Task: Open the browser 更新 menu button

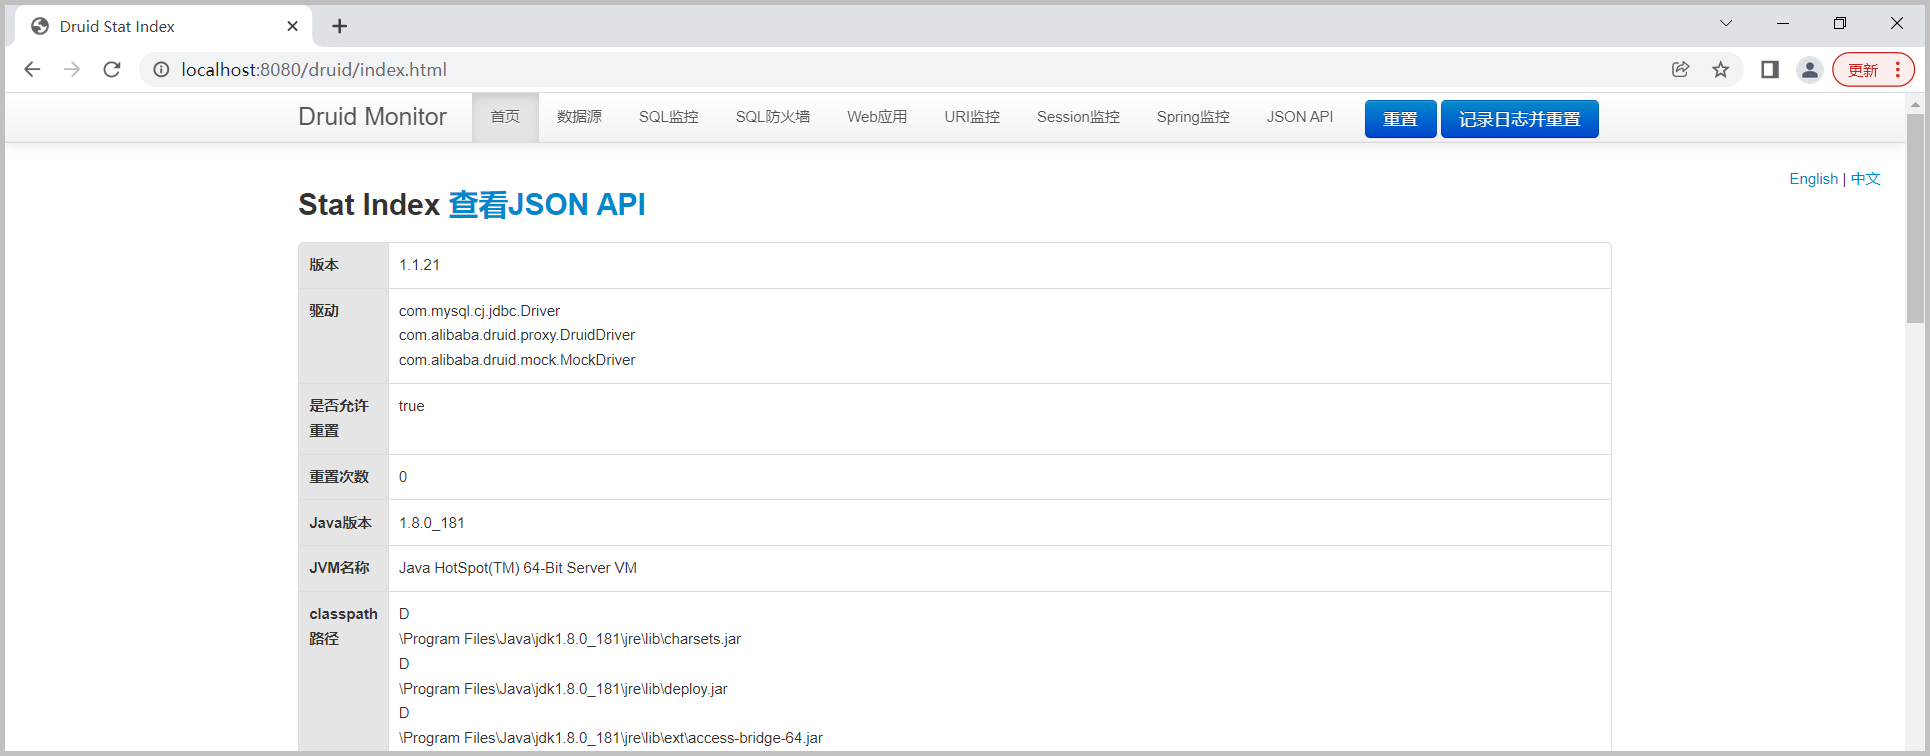Action: 1873,69
